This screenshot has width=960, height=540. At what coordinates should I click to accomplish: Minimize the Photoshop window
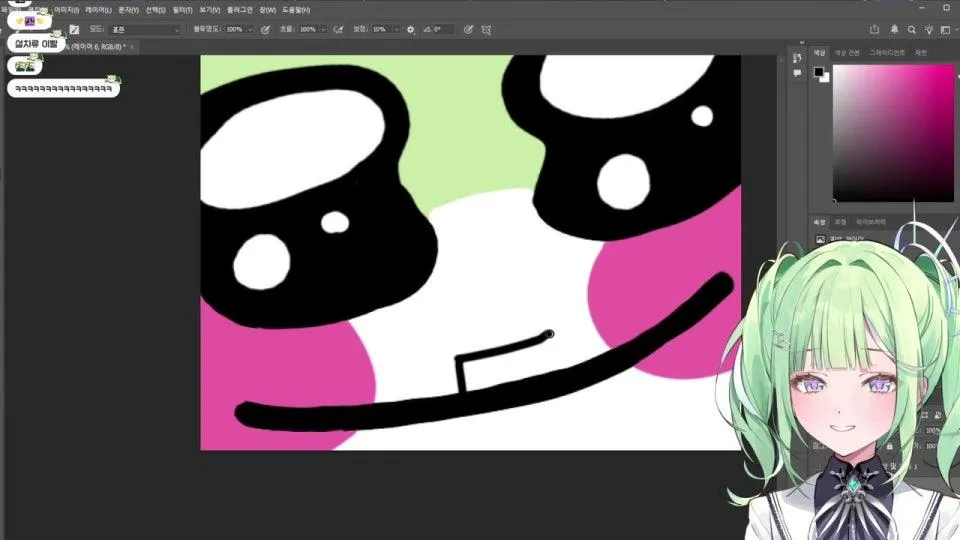point(922,7)
